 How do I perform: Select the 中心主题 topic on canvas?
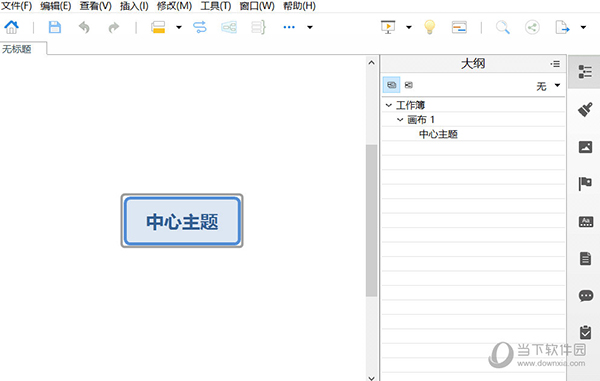point(182,221)
